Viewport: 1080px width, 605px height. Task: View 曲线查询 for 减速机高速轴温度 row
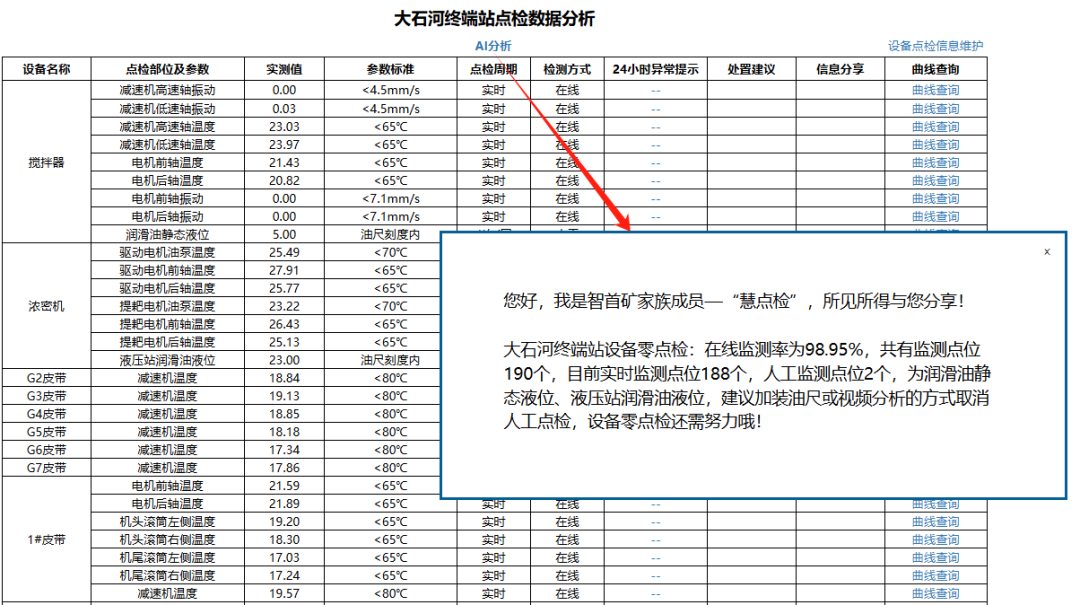[935, 126]
